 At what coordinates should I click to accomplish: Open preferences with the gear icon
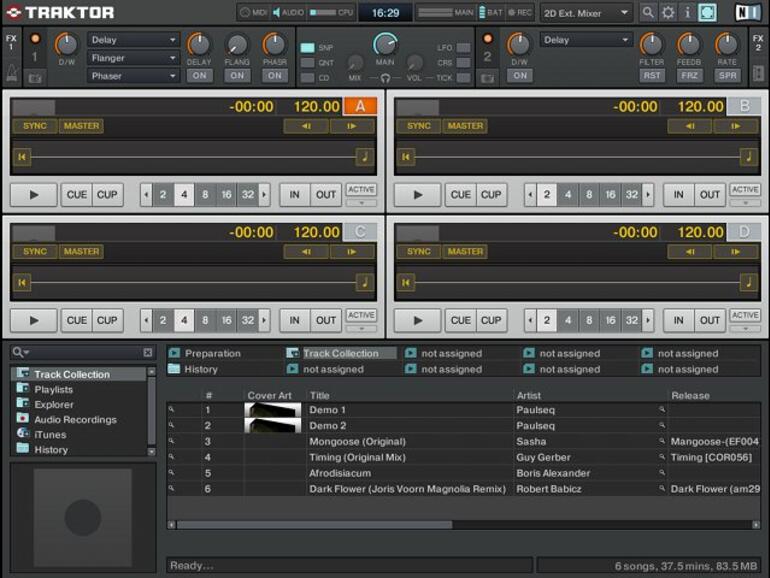668,13
